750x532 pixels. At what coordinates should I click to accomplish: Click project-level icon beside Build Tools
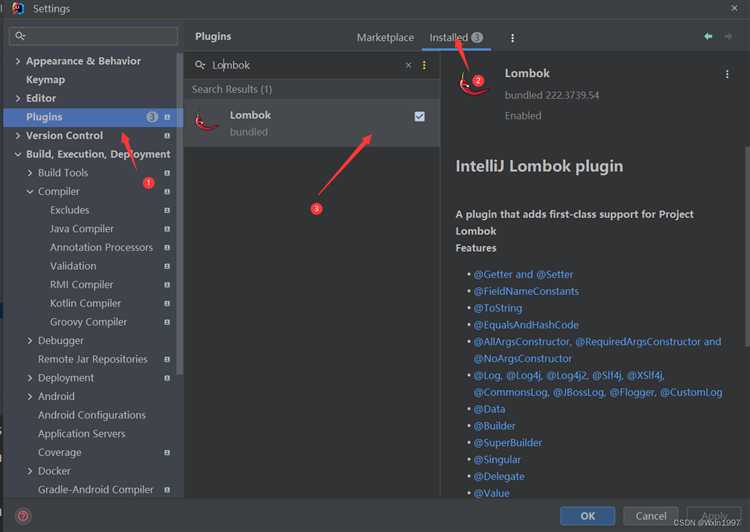[x=167, y=173]
